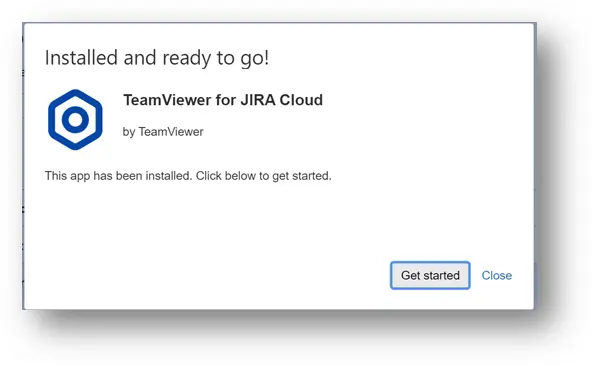Choose the blue Close text link
Screen dimensions: 592x365
(x=496, y=276)
